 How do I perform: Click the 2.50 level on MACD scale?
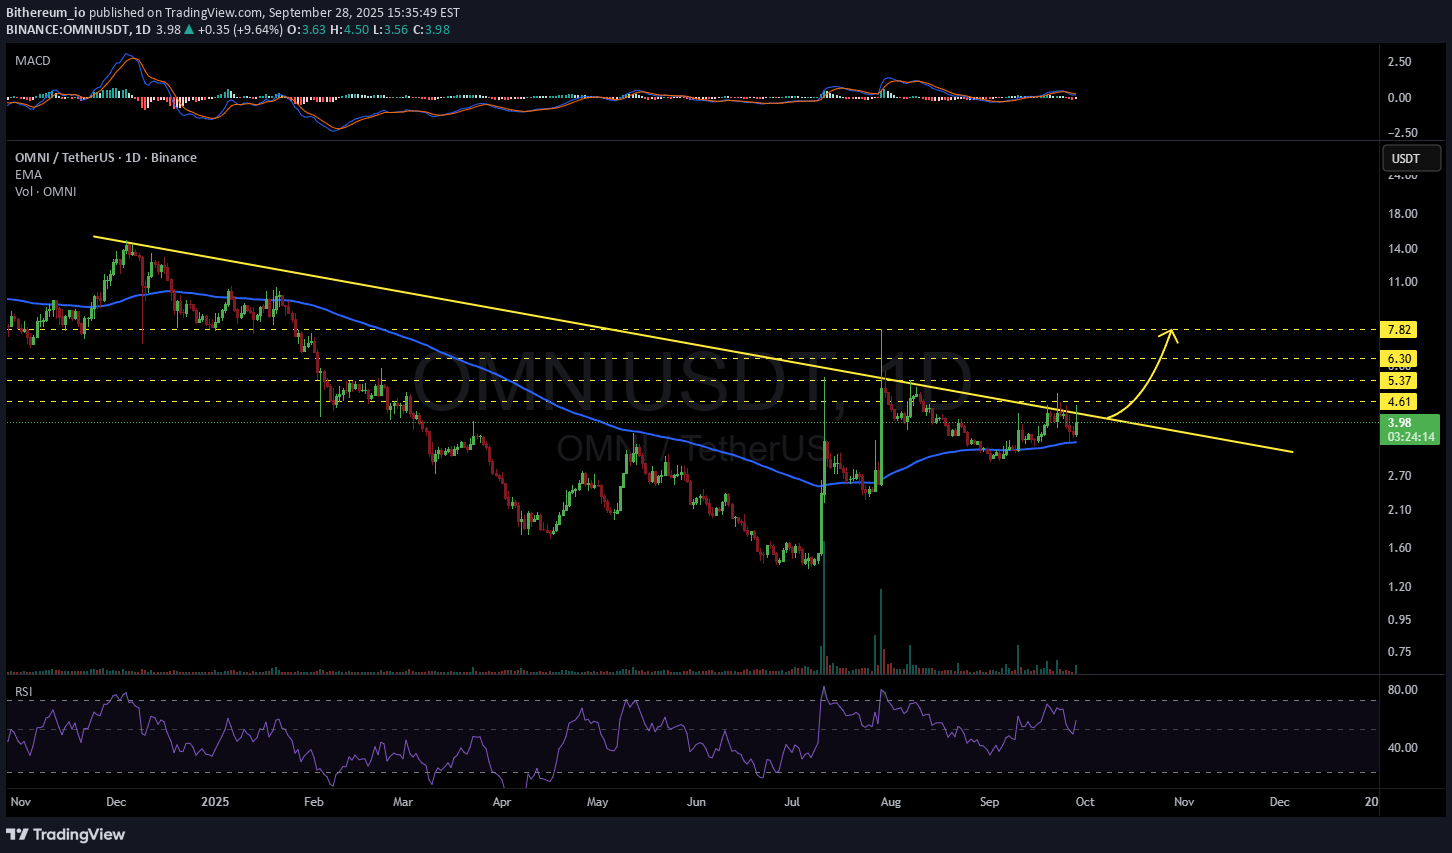tap(1400, 62)
